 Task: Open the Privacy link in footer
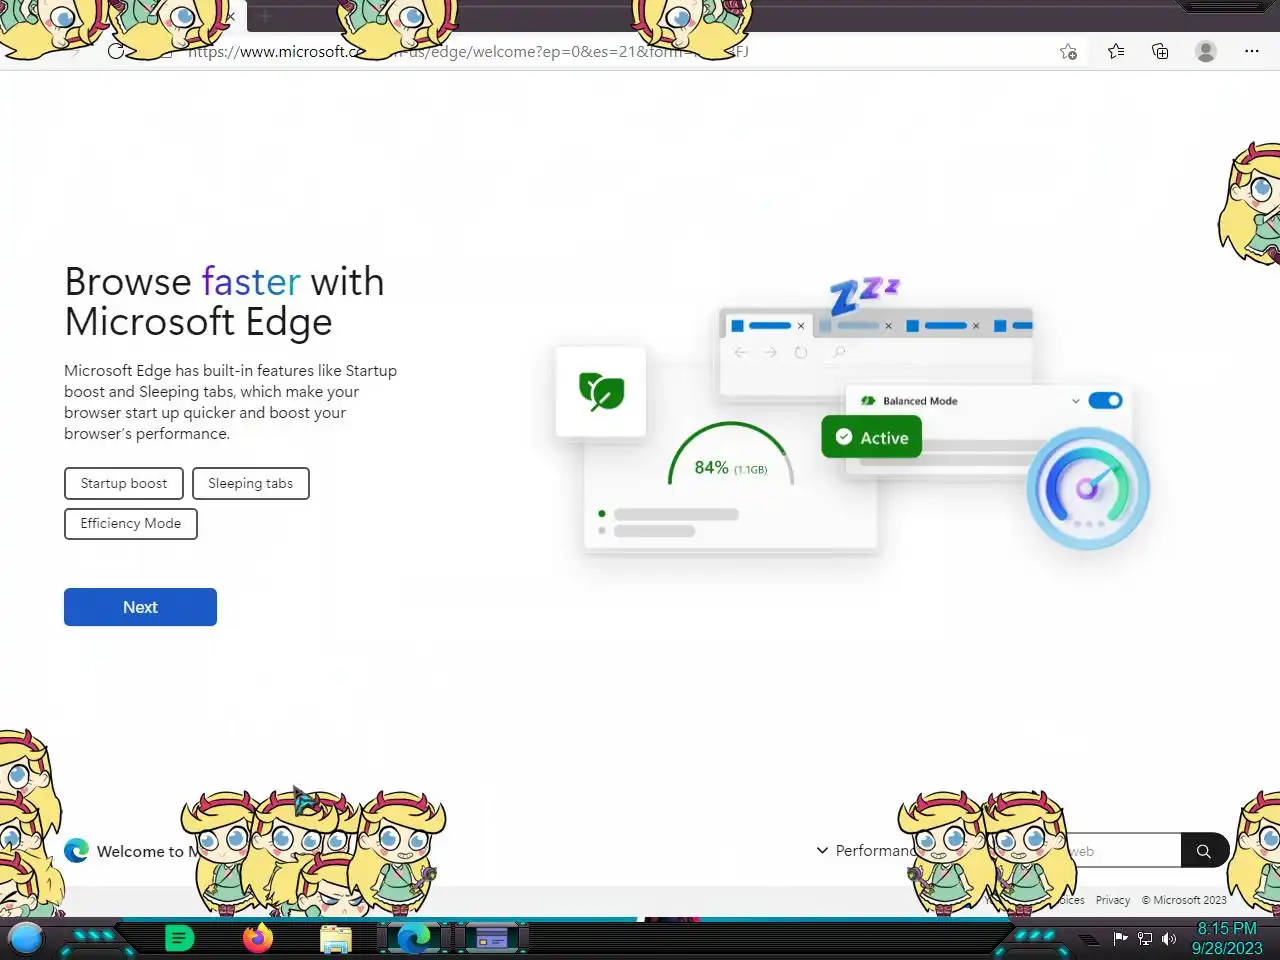[1113, 900]
